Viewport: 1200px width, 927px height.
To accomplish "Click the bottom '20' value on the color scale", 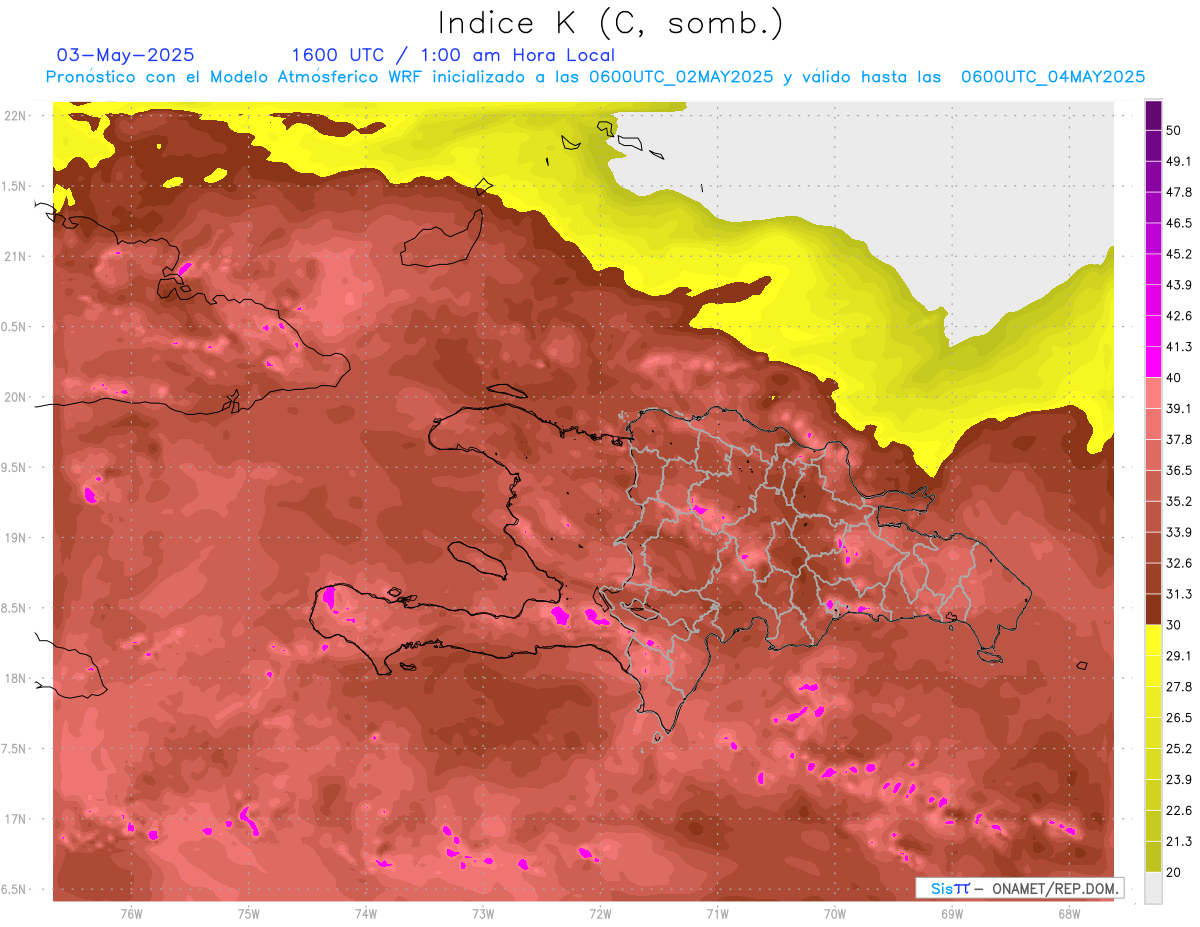I will pyautogui.click(x=1175, y=872).
